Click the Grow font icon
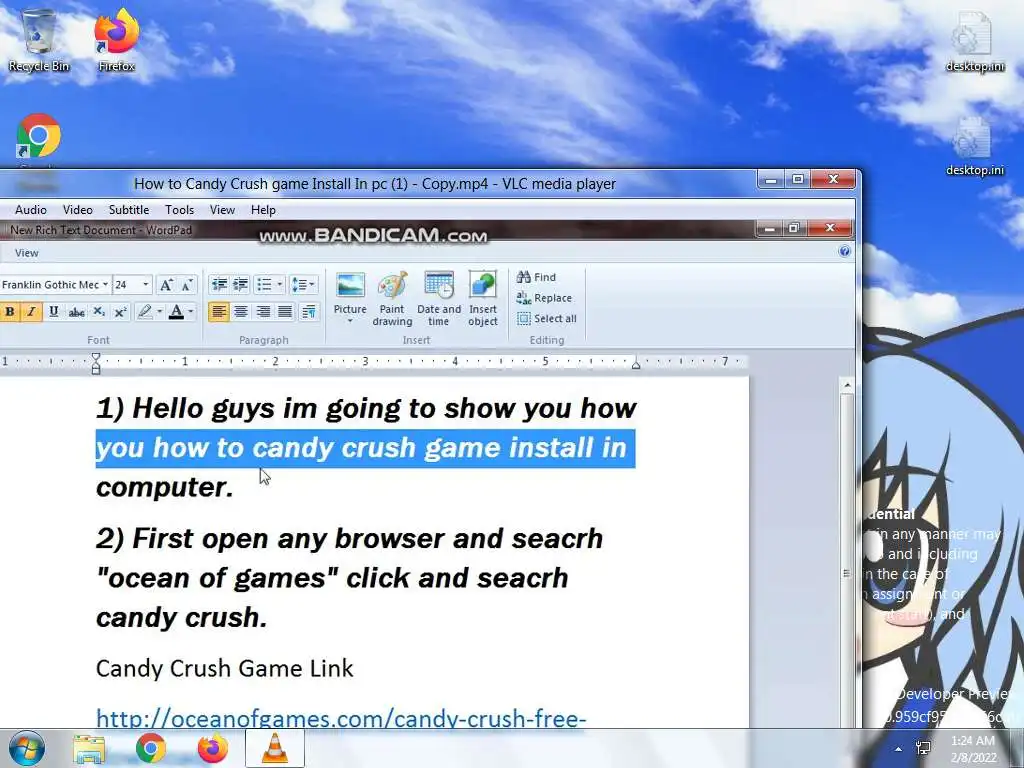This screenshot has width=1024, height=768. 166,285
